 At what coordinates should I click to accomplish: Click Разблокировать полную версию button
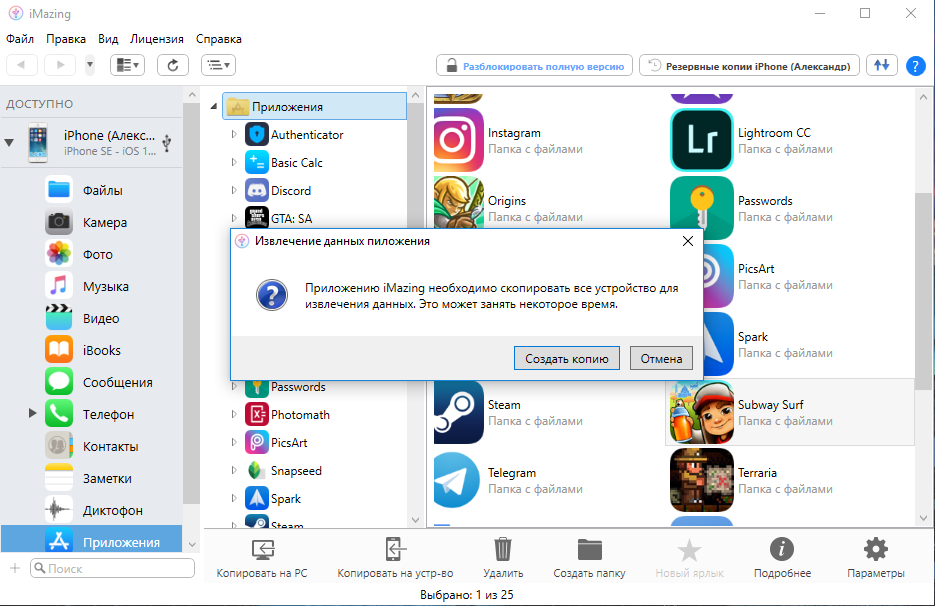pos(534,66)
